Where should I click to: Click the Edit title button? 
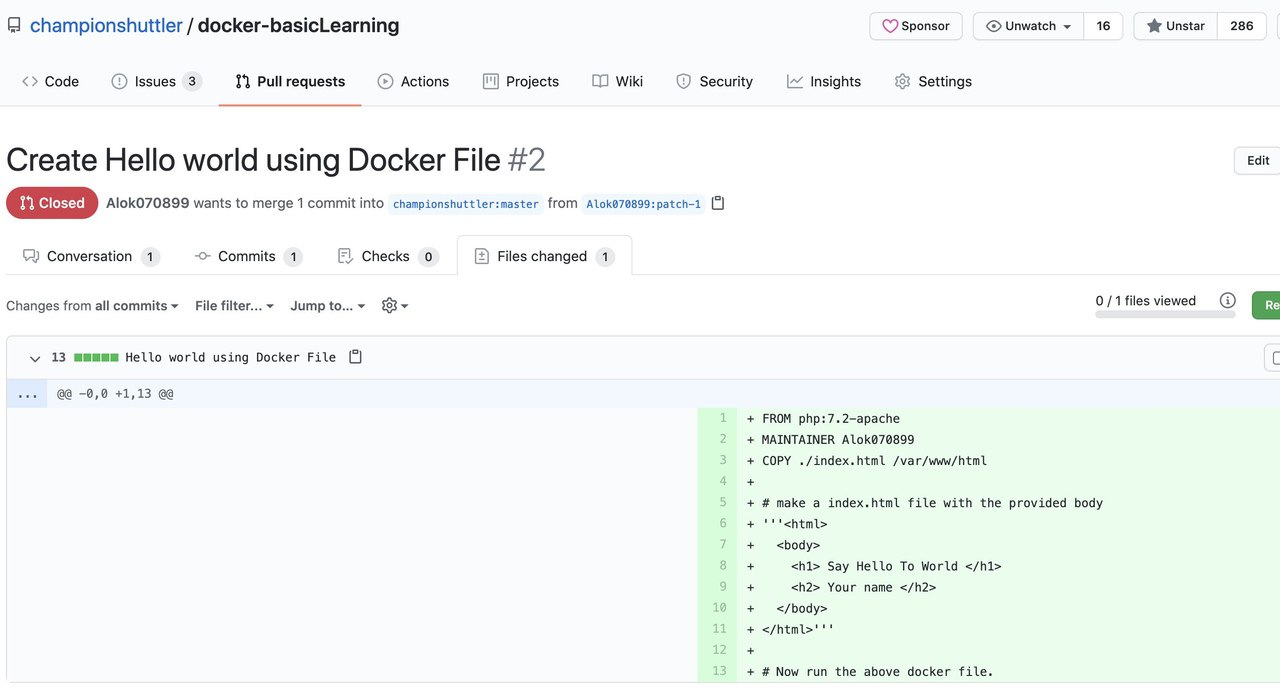pyautogui.click(x=1258, y=160)
